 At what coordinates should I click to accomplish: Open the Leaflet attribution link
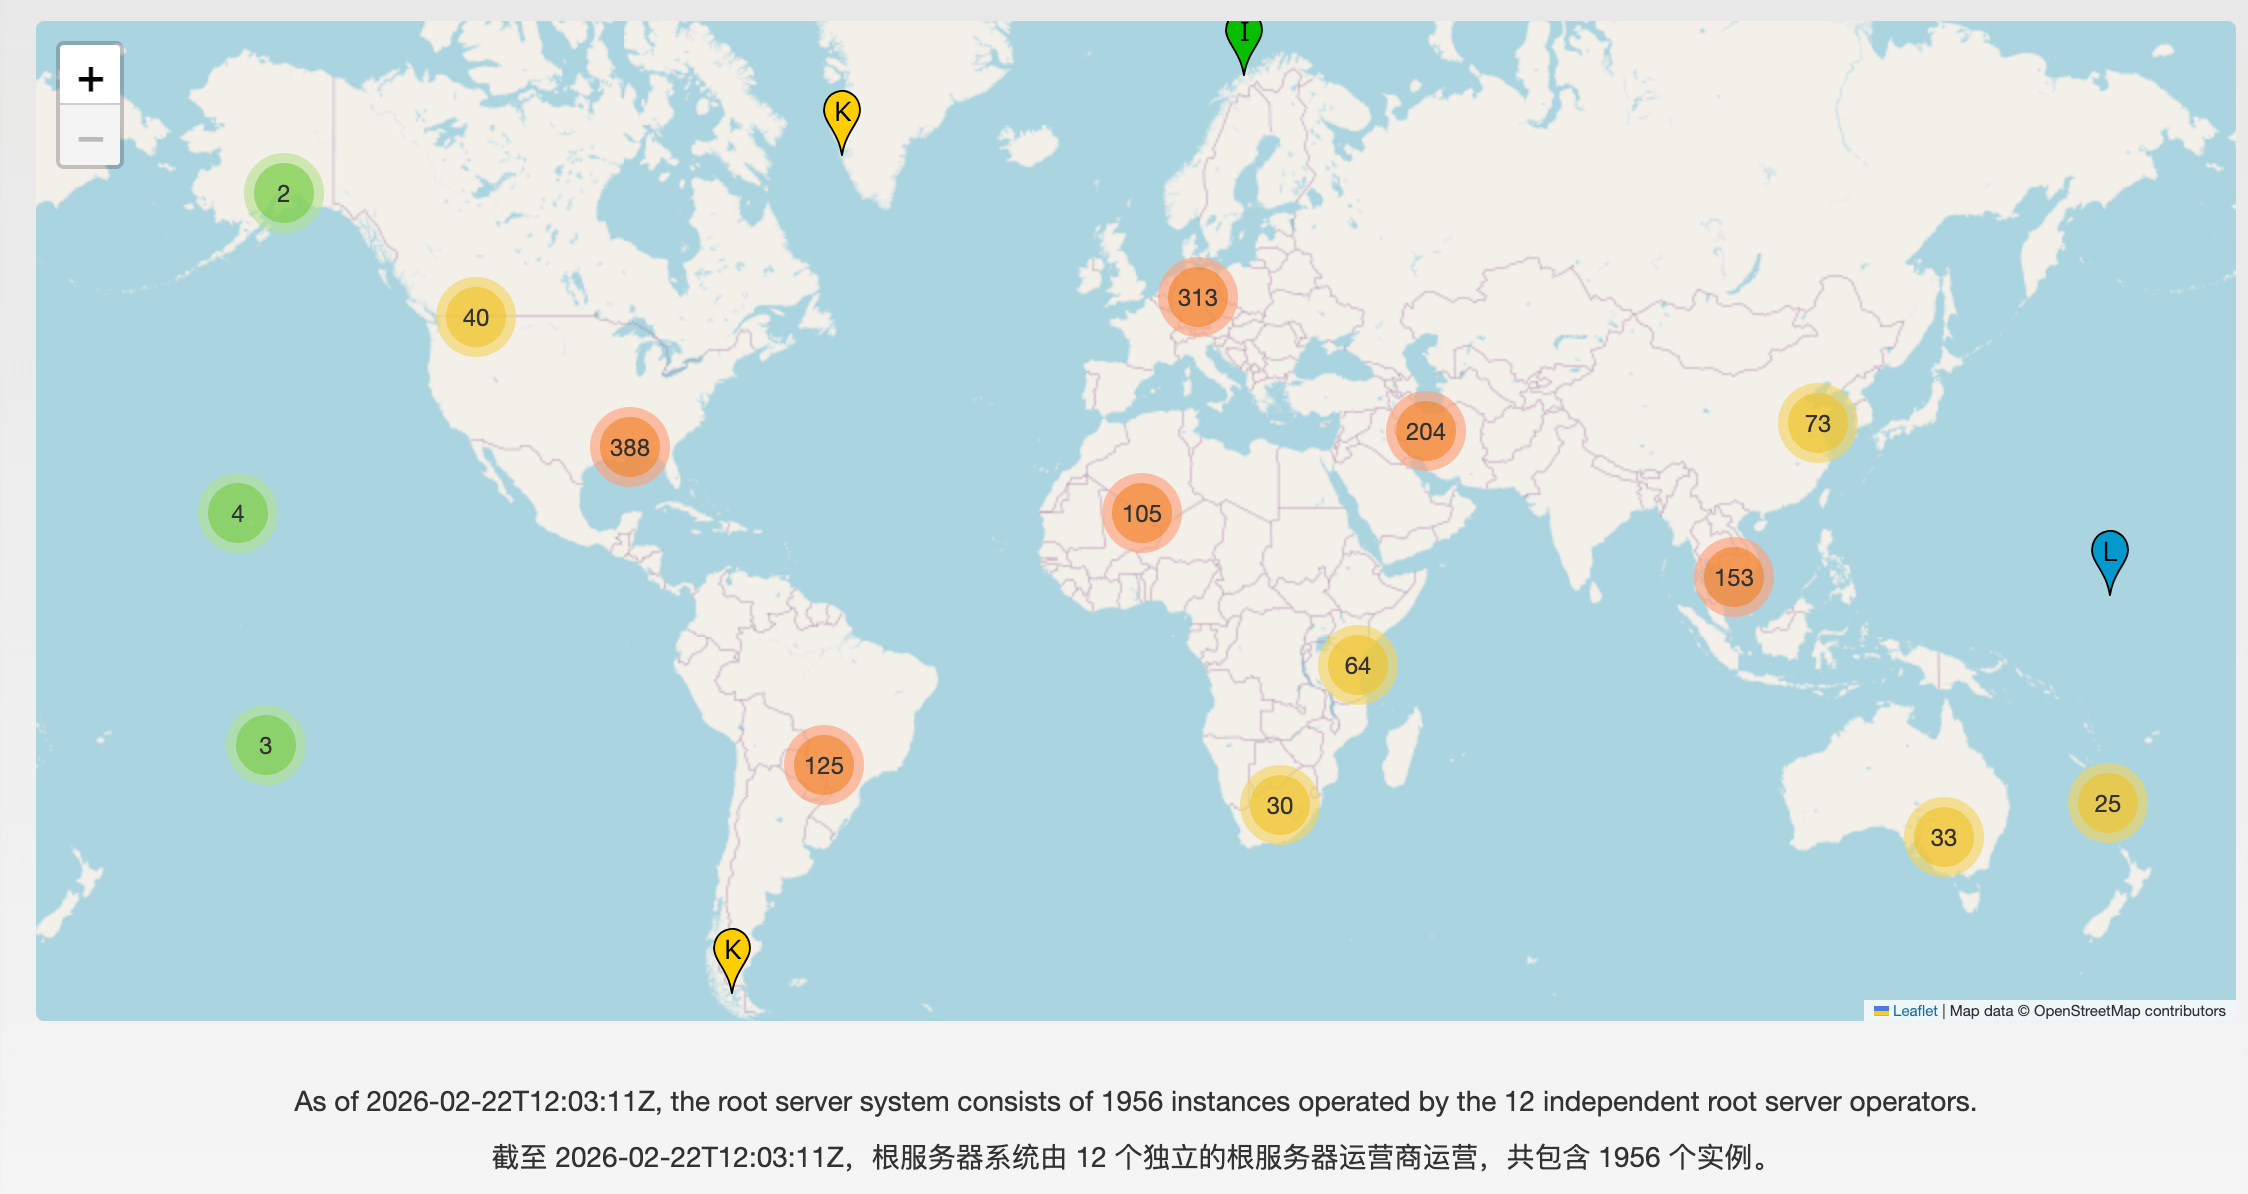click(x=1913, y=1010)
